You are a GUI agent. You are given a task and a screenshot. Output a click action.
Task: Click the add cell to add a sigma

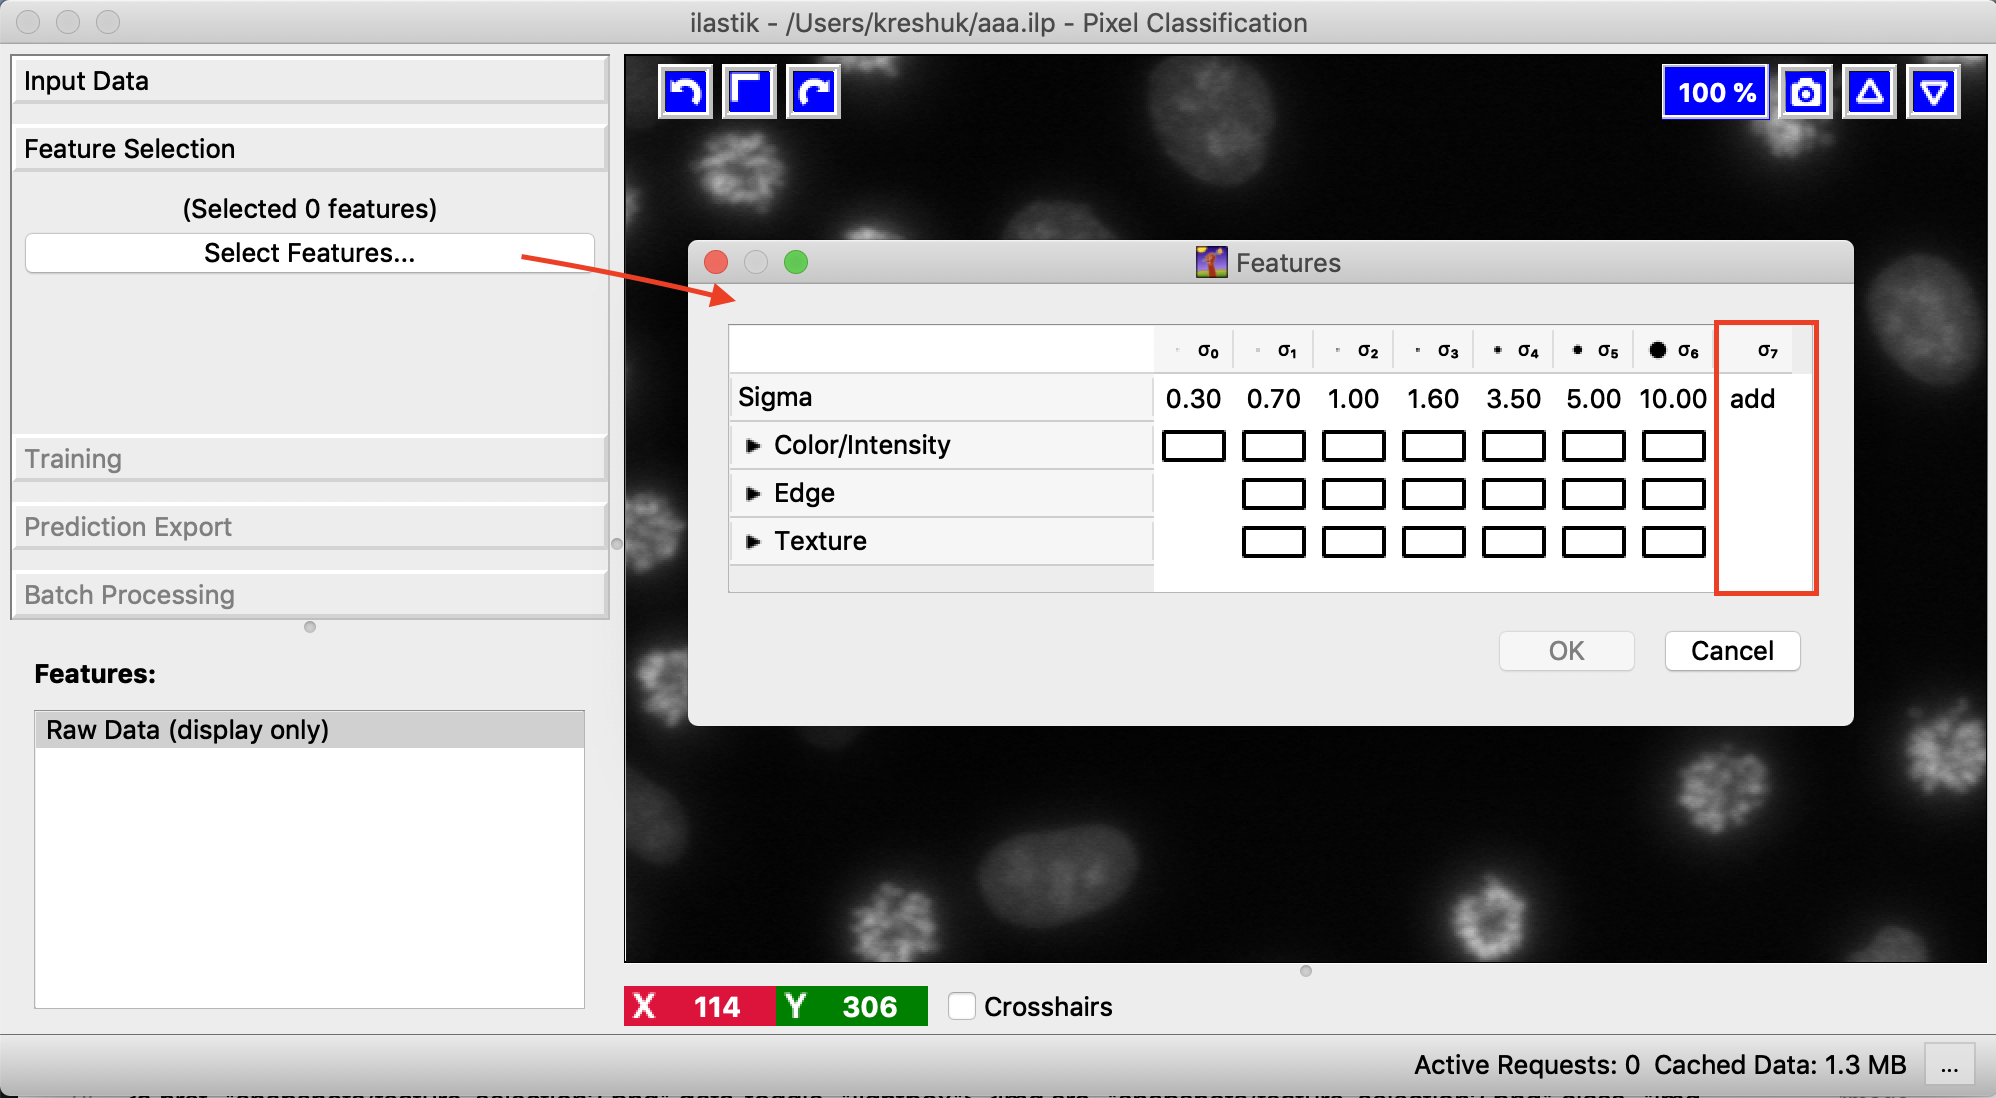click(1752, 398)
